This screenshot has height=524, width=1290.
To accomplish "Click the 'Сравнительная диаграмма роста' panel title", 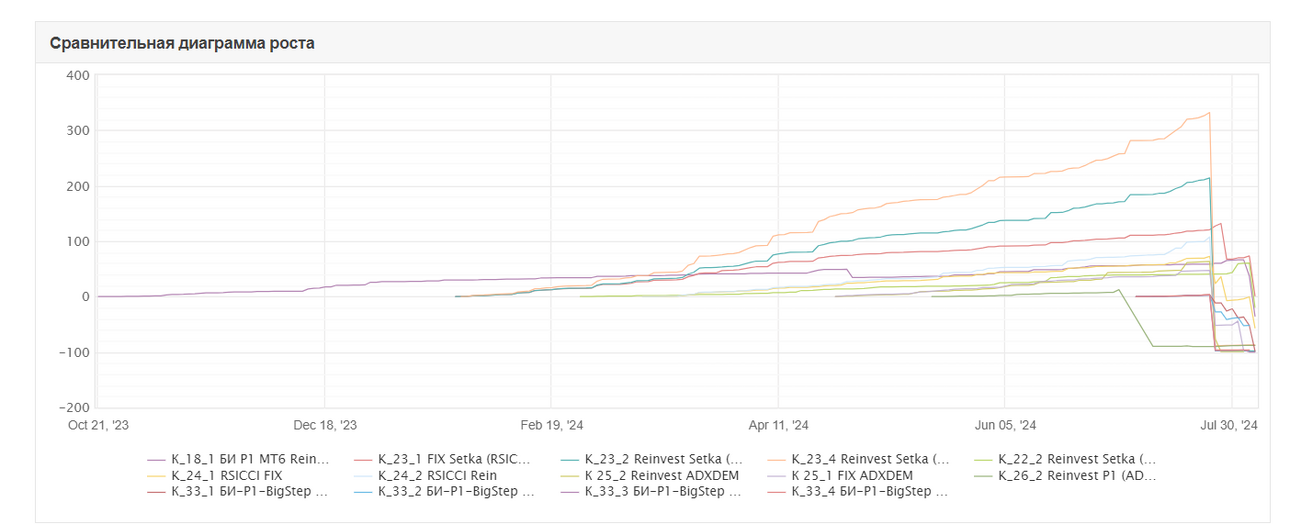I will [x=182, y=43].
